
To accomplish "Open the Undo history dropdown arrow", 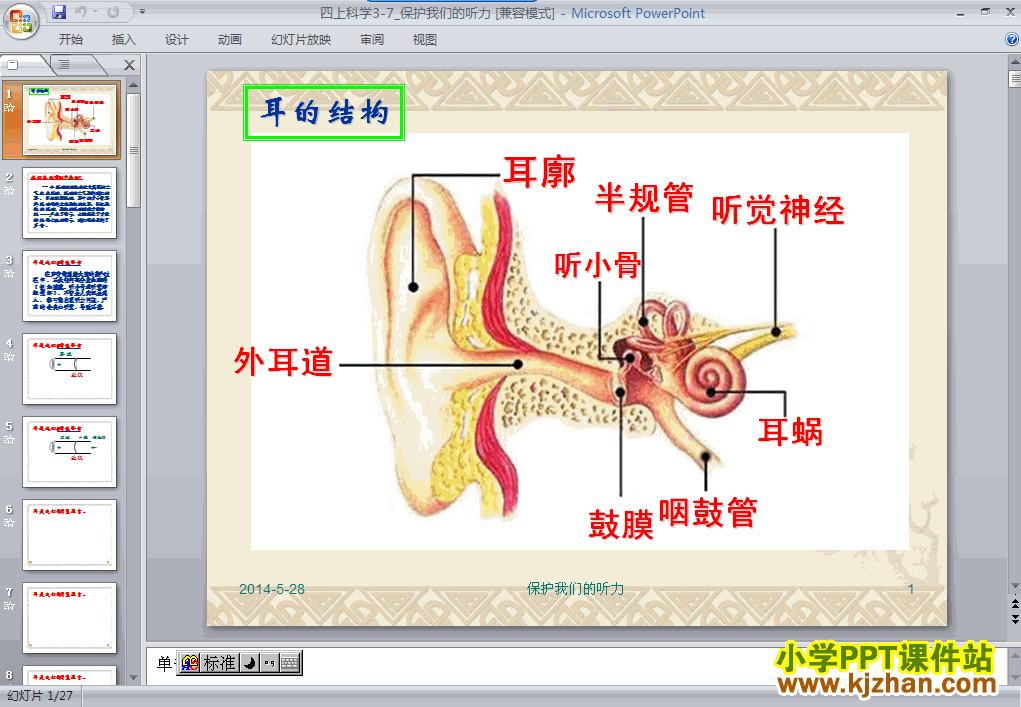I will point(95,12).
